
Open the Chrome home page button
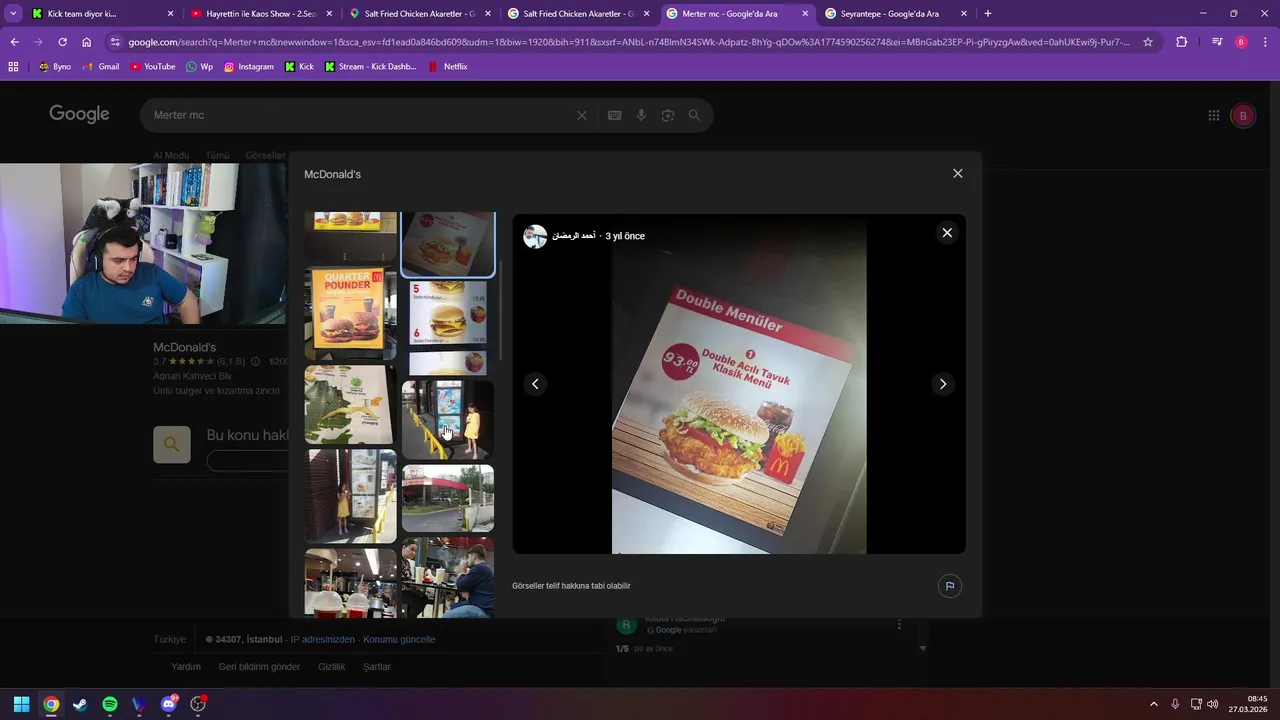click(87, 42)
